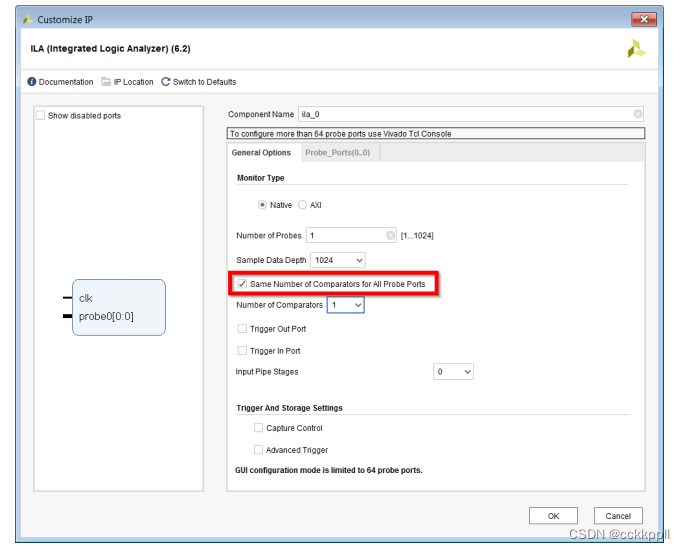Click the IP Location folder icon
Screen dimensions: 685x551
(x=106, y=82)
